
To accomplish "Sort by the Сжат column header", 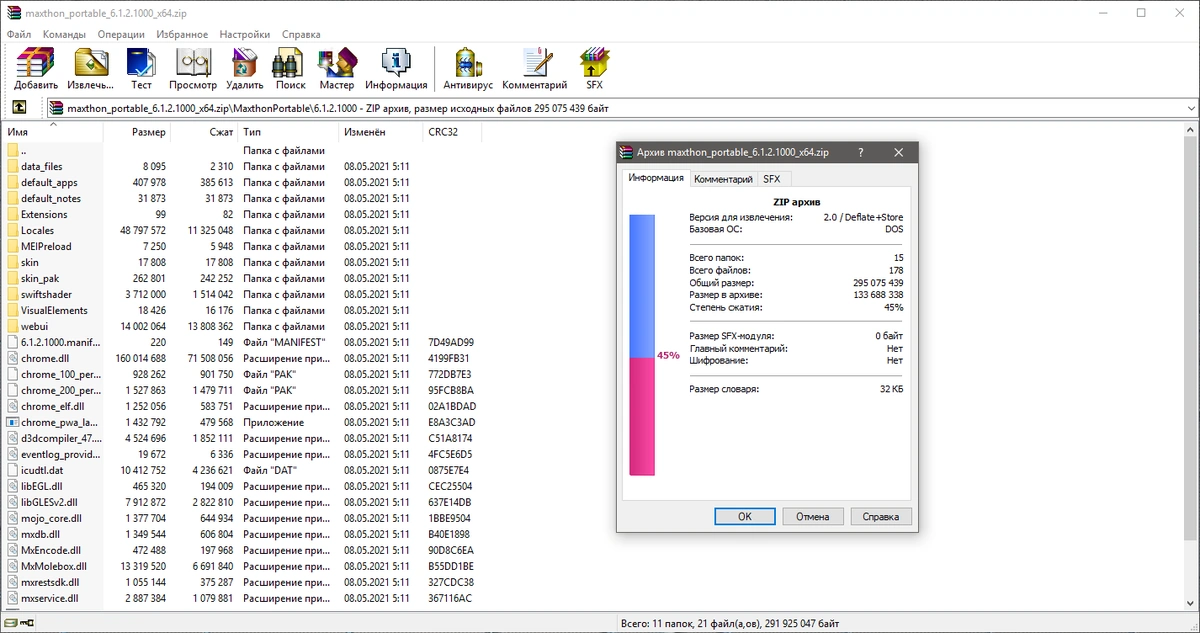I will click(205, 132).
